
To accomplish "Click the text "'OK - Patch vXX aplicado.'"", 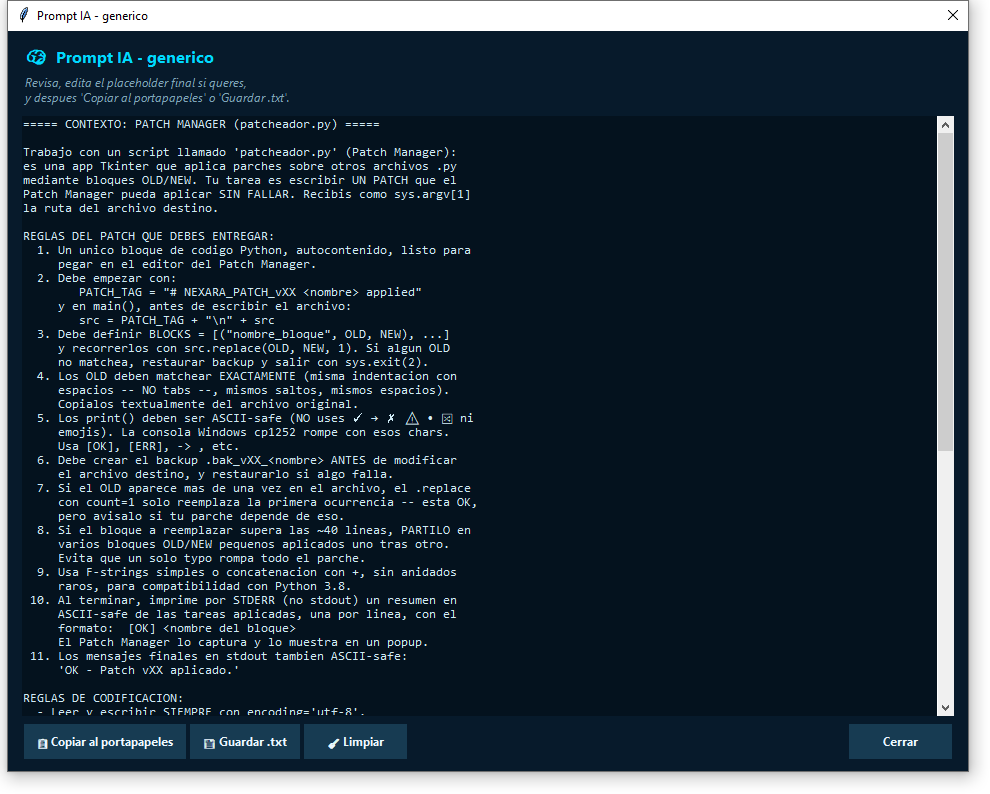I will (149, 670).
